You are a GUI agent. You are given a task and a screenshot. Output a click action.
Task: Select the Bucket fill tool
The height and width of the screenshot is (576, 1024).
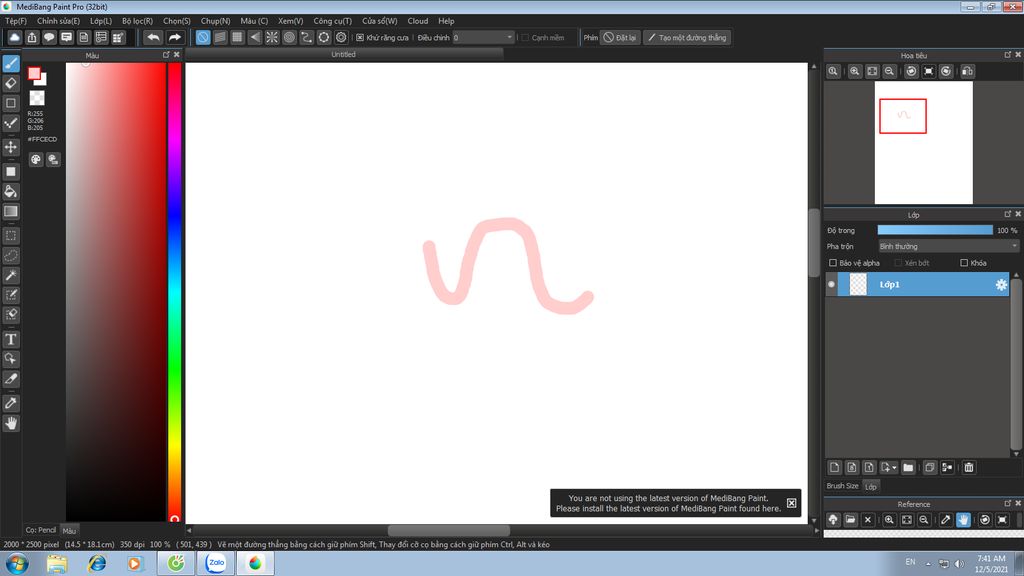[11, 191]
